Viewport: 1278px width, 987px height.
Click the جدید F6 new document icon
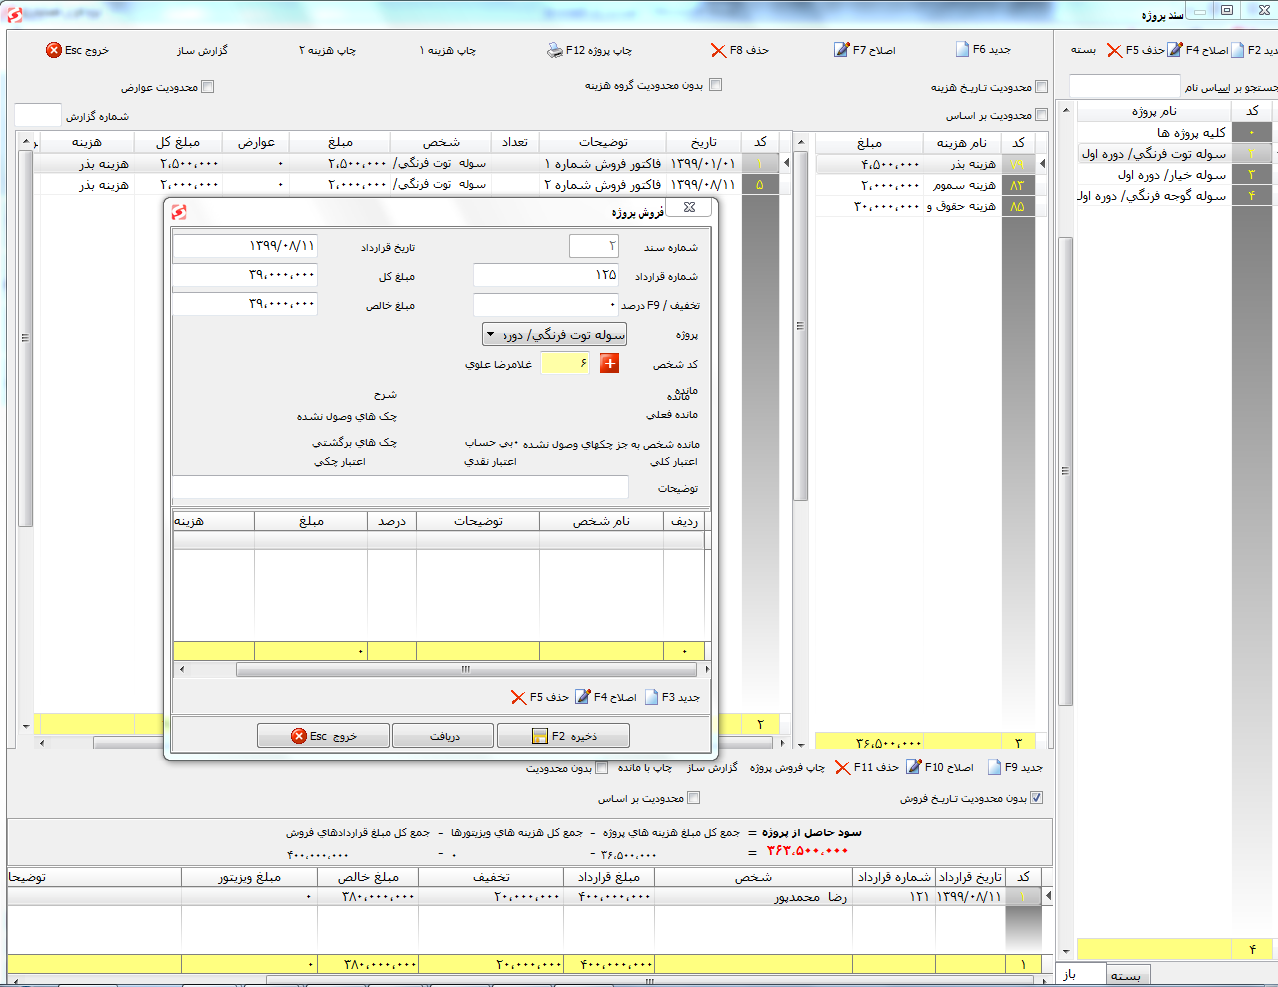pos(962,50)
